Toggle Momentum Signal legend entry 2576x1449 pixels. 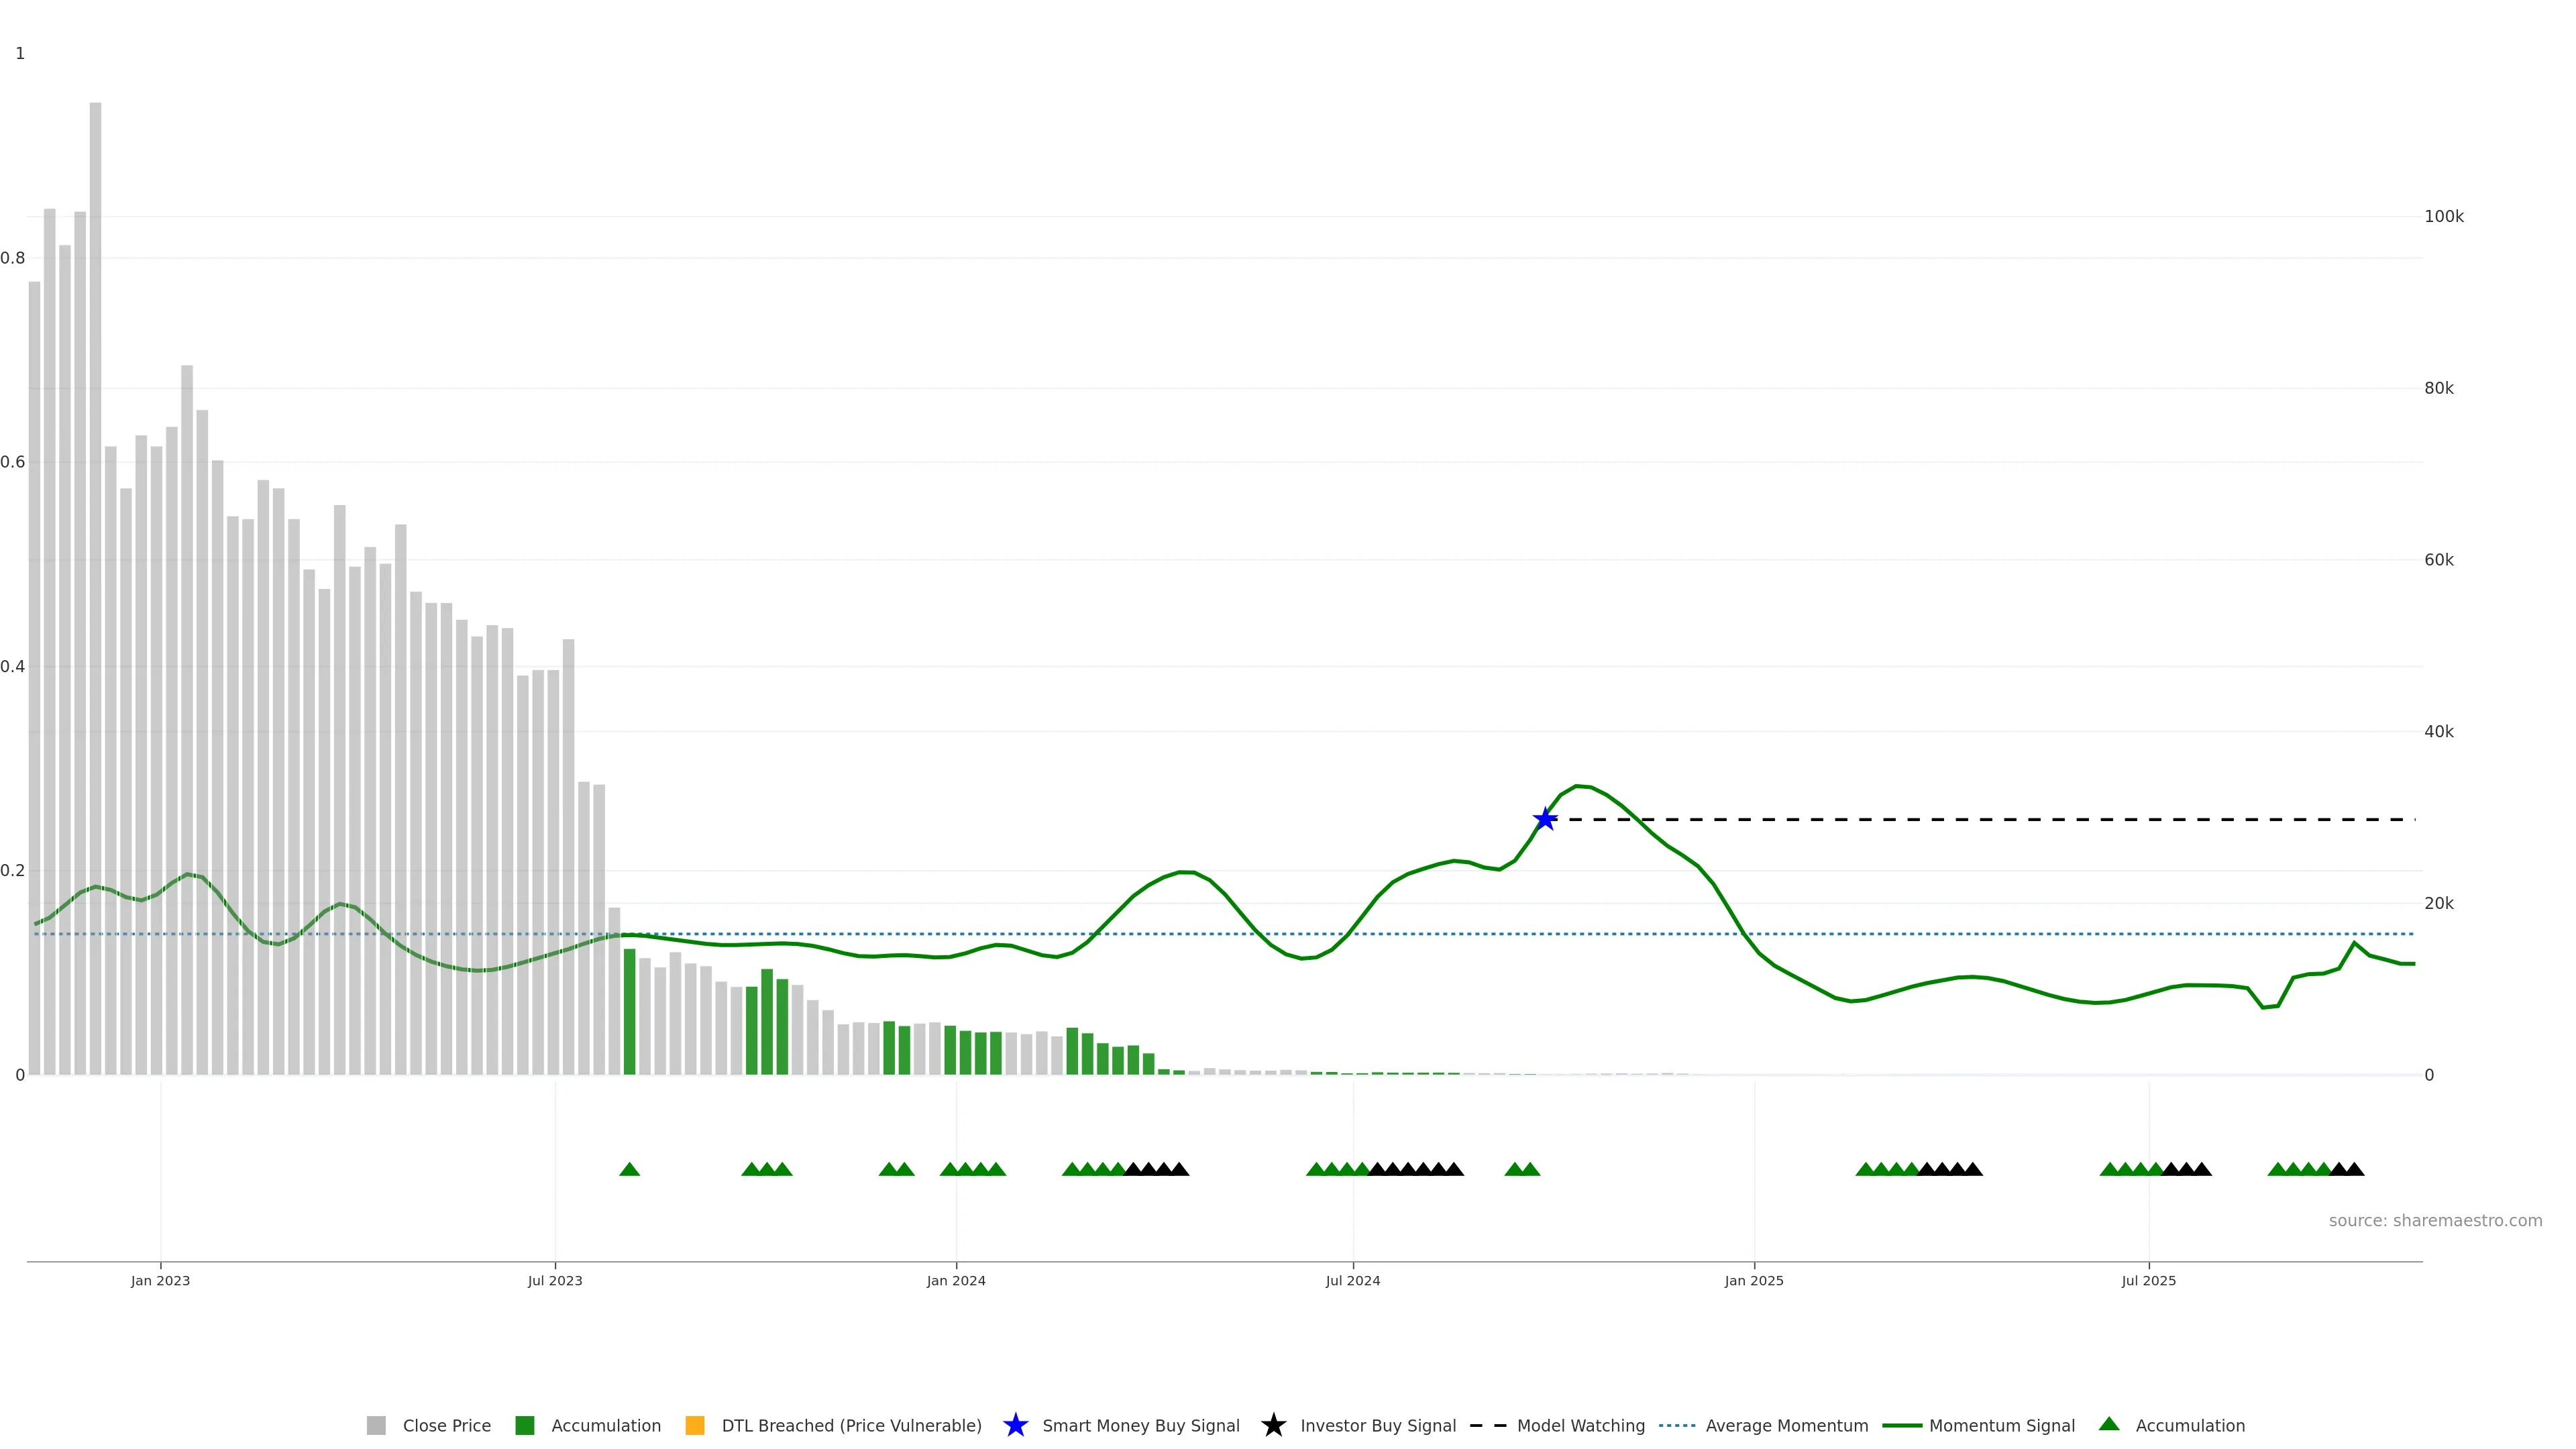2001,1426
